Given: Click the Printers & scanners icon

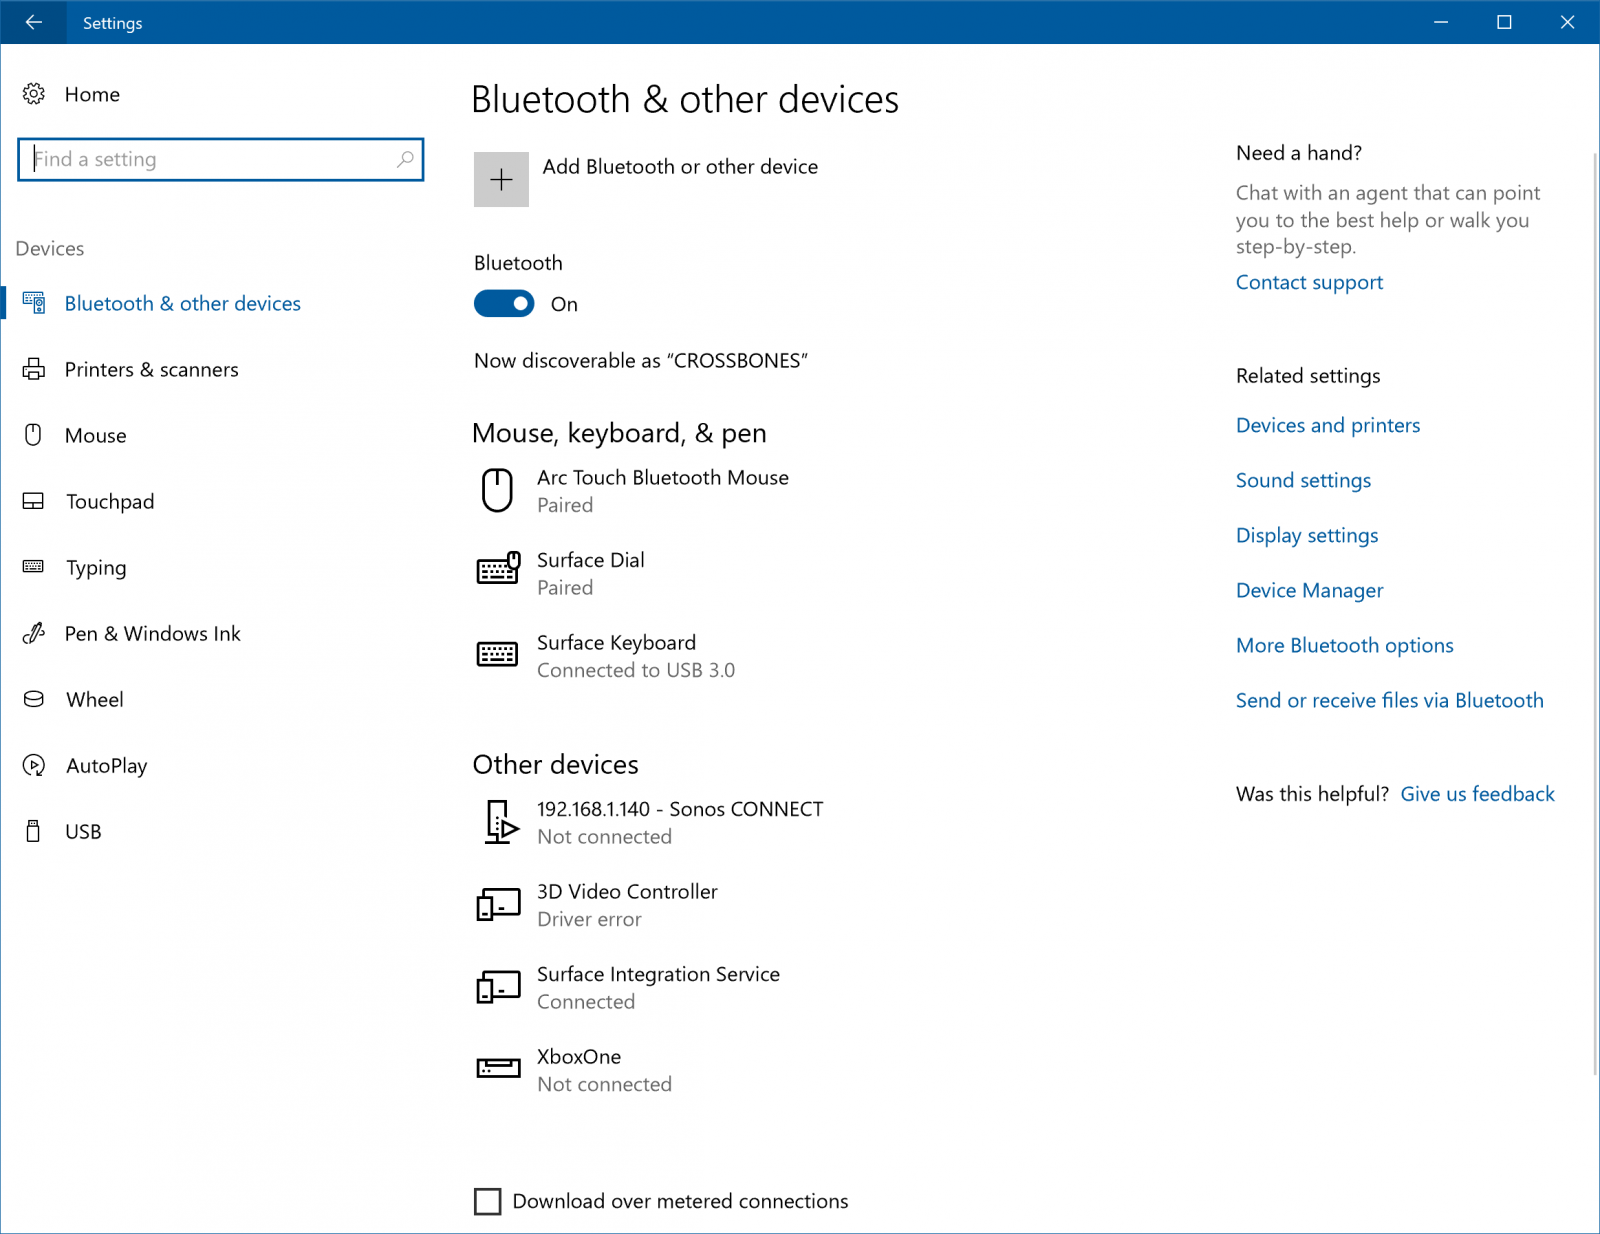Looking at the screenshot, I should coord(34,369).
